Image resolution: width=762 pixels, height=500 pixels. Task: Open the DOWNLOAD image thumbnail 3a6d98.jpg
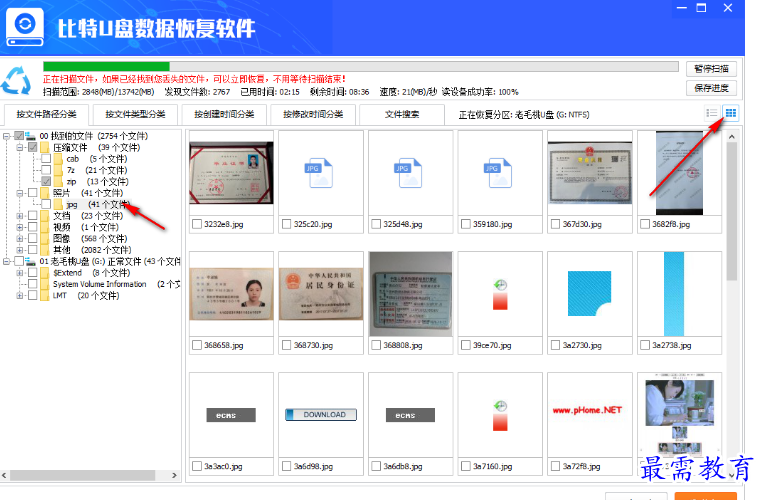pos(321,414)
